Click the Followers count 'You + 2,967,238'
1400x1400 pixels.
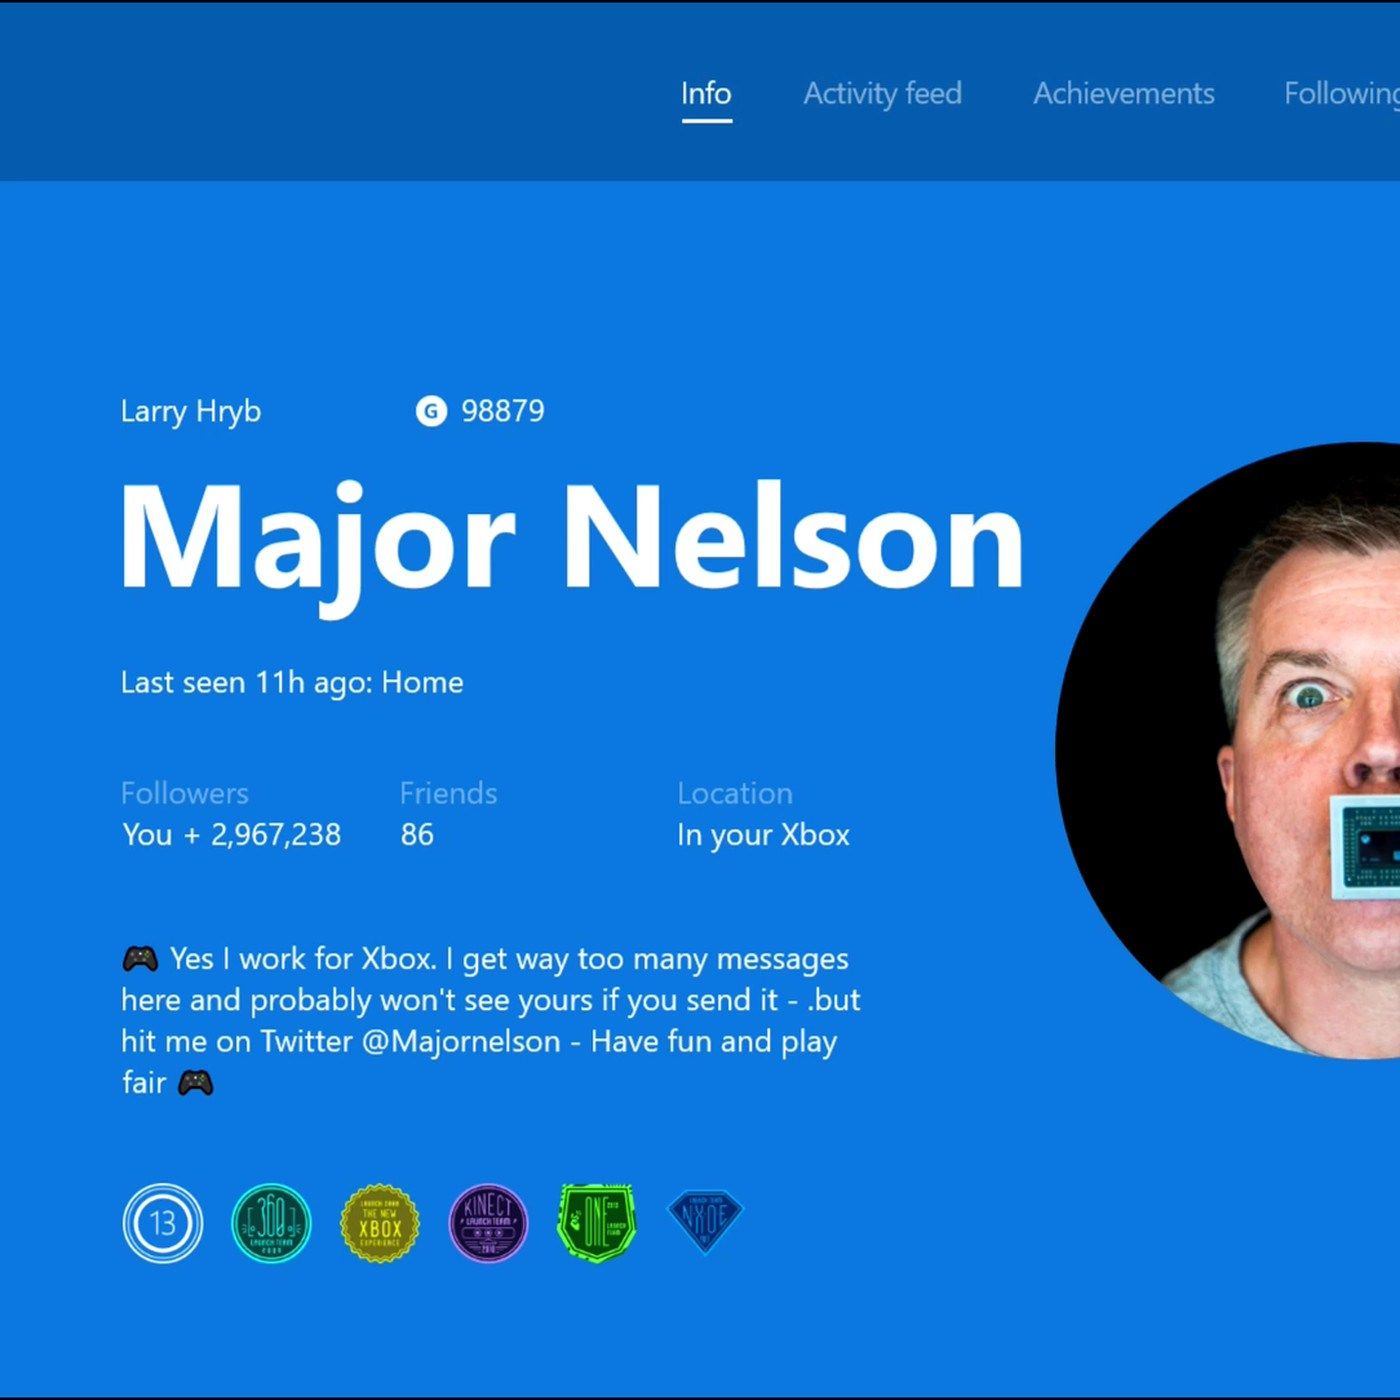click(x=231, y=835)
